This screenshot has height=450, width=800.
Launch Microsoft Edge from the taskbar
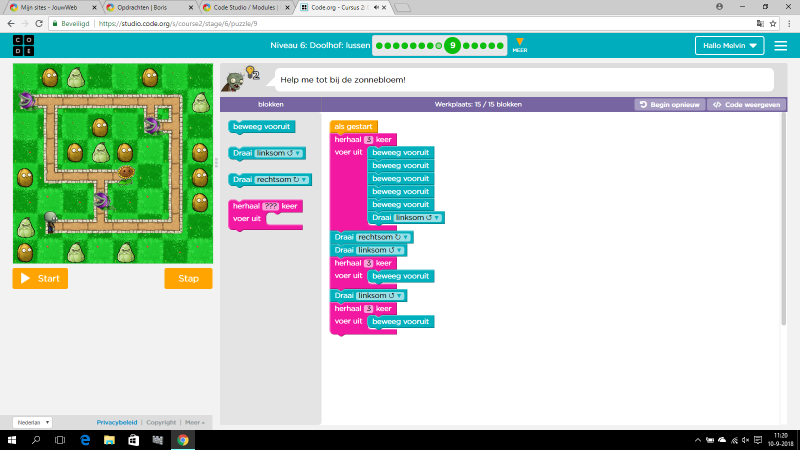[x=85, y=440]
